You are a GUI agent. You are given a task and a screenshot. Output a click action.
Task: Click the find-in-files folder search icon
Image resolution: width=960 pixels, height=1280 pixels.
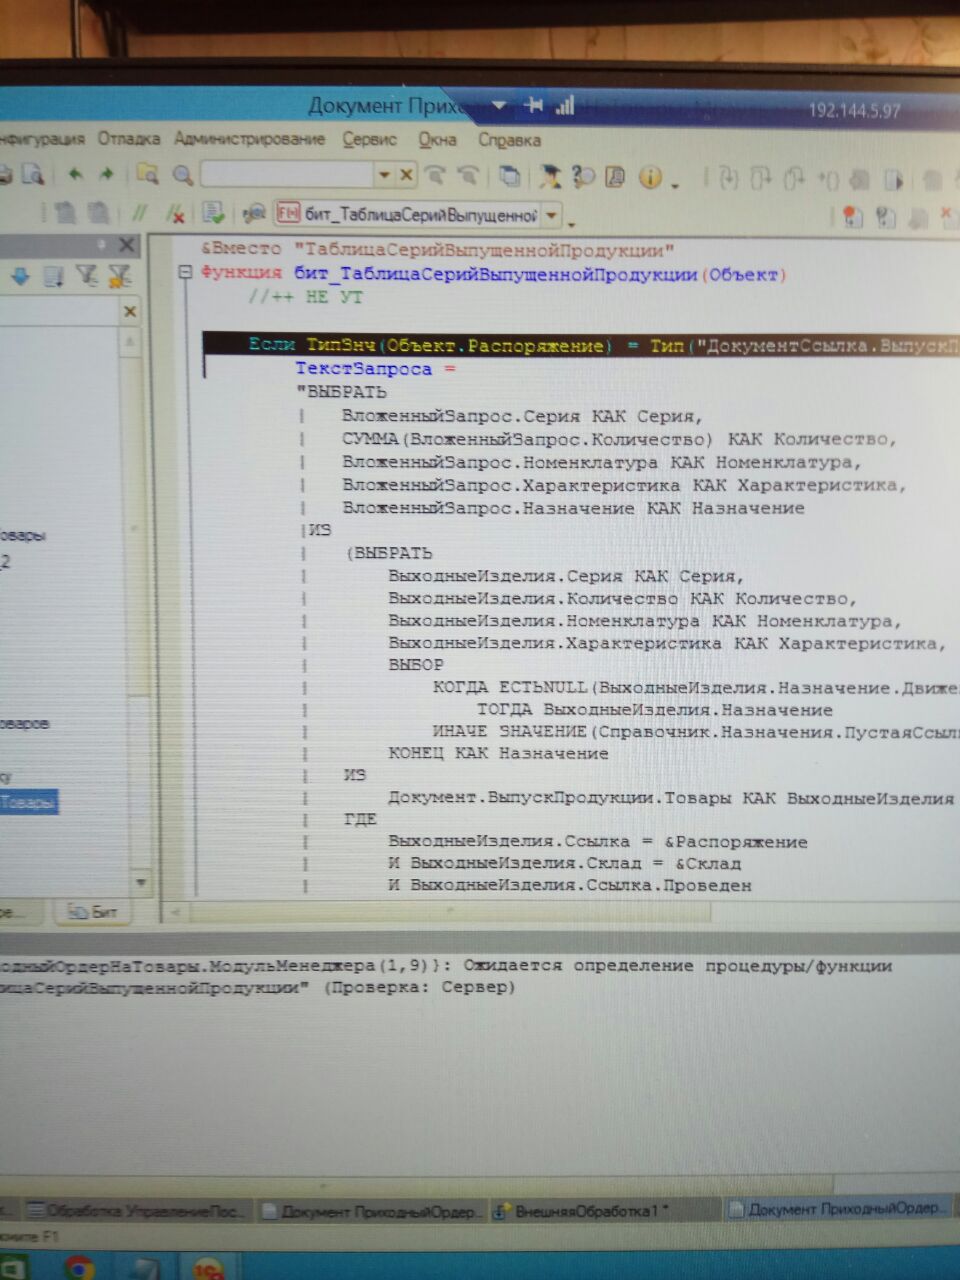pos(148,174)
